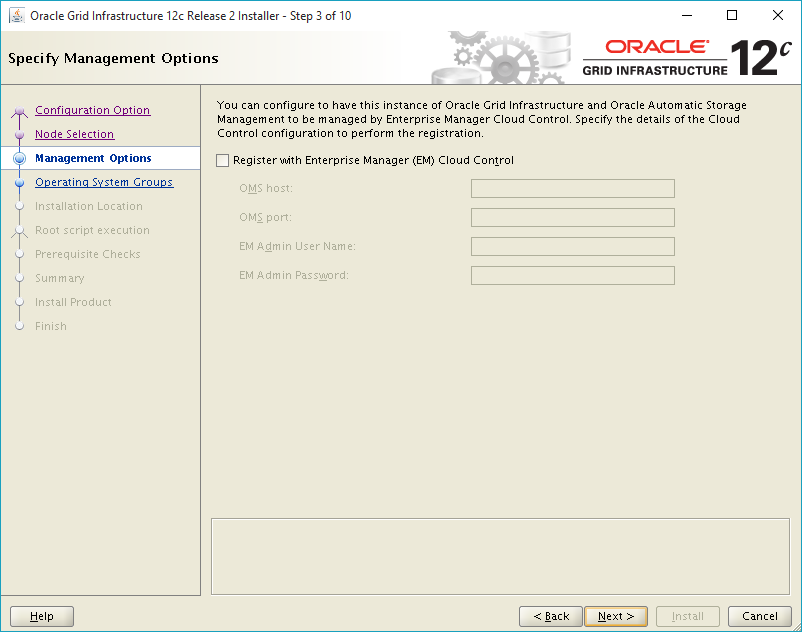Click Install Product step text
The width and height of the screenshot is (802, 632).
tap(73, 302)
